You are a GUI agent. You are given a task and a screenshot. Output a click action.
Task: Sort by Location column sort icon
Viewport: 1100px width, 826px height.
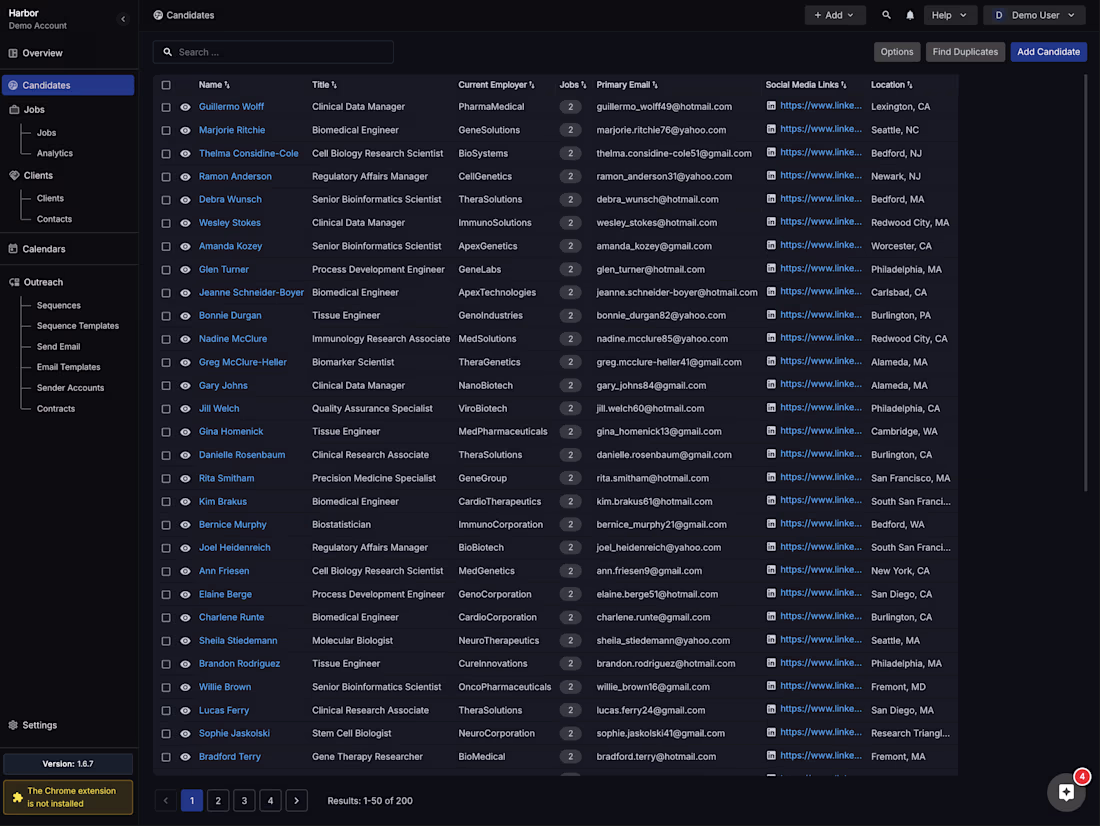coord(910,85)
